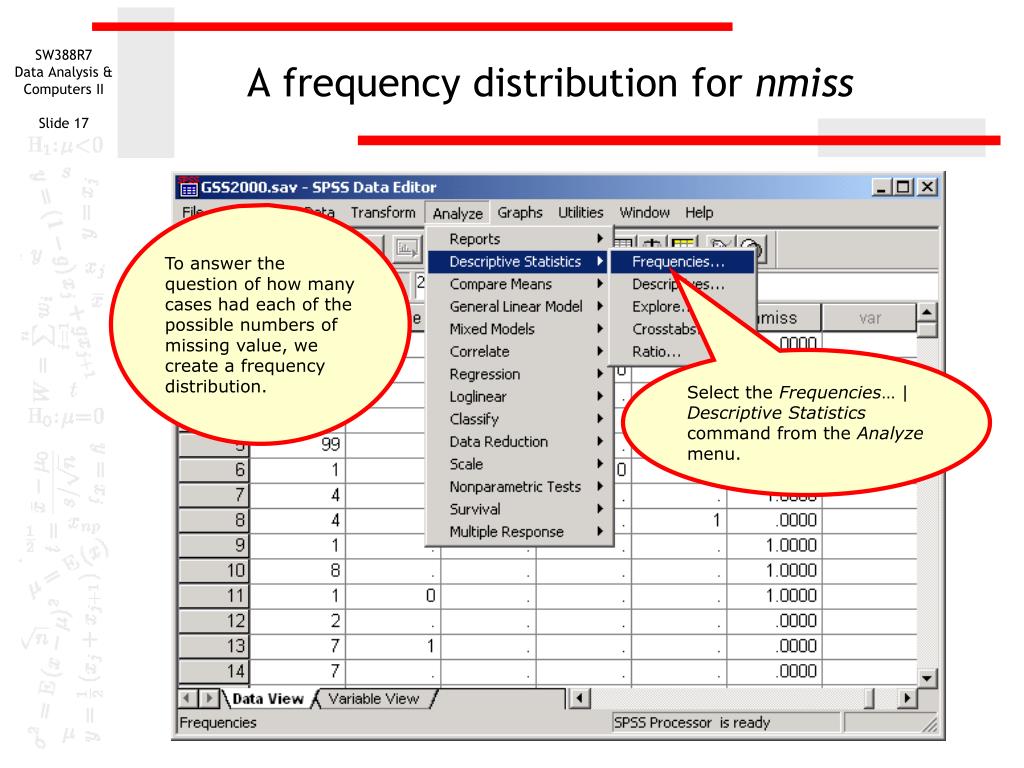Select row header 9
Image resolution: width=1024 pixels, height=768 pixels.
coord(214,545)
